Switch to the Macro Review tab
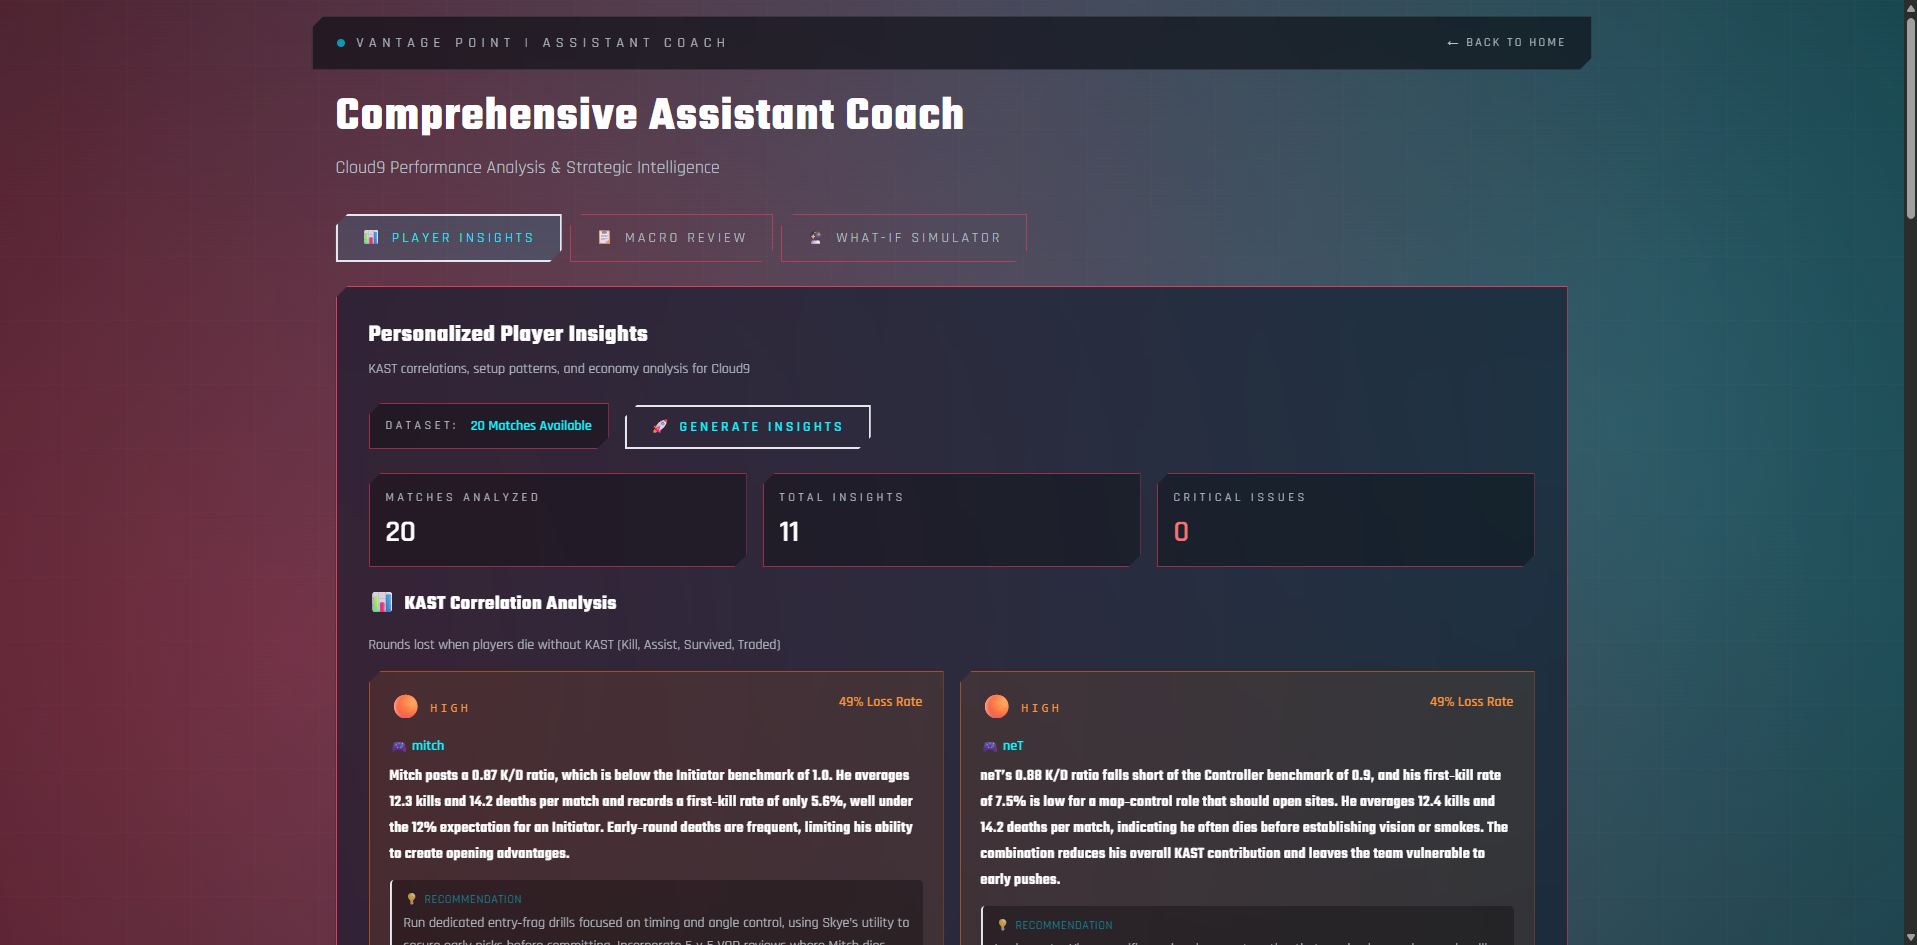This screenshot has width=1917, height=945. pos(671,238)
